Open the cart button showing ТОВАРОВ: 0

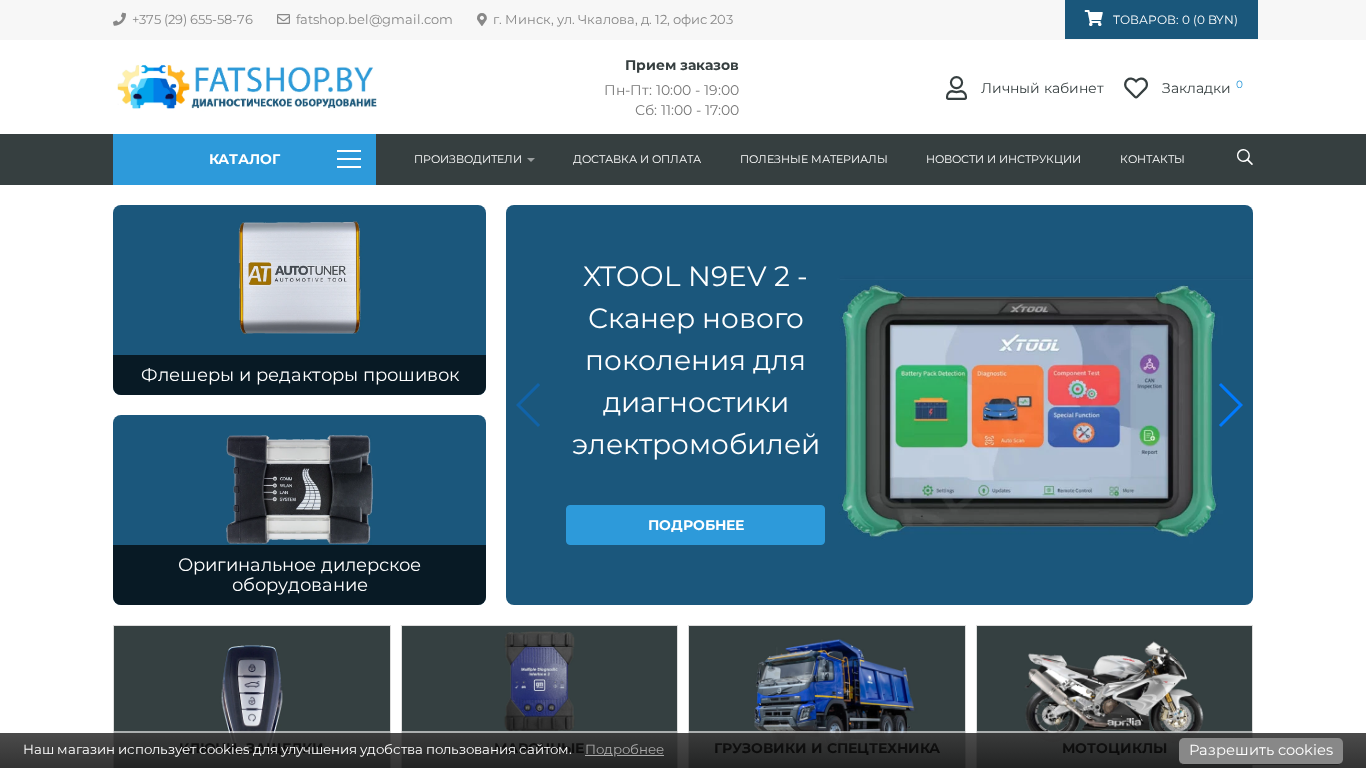coord(1161,19)
